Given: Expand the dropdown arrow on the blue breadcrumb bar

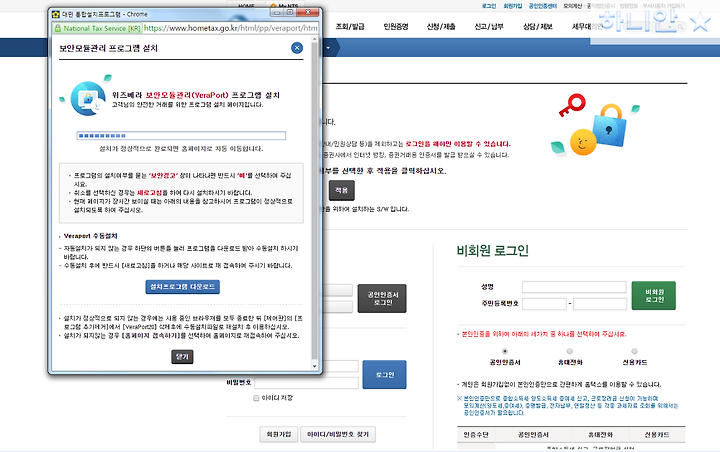Looking at the screenshot, I should coord(328,48).
